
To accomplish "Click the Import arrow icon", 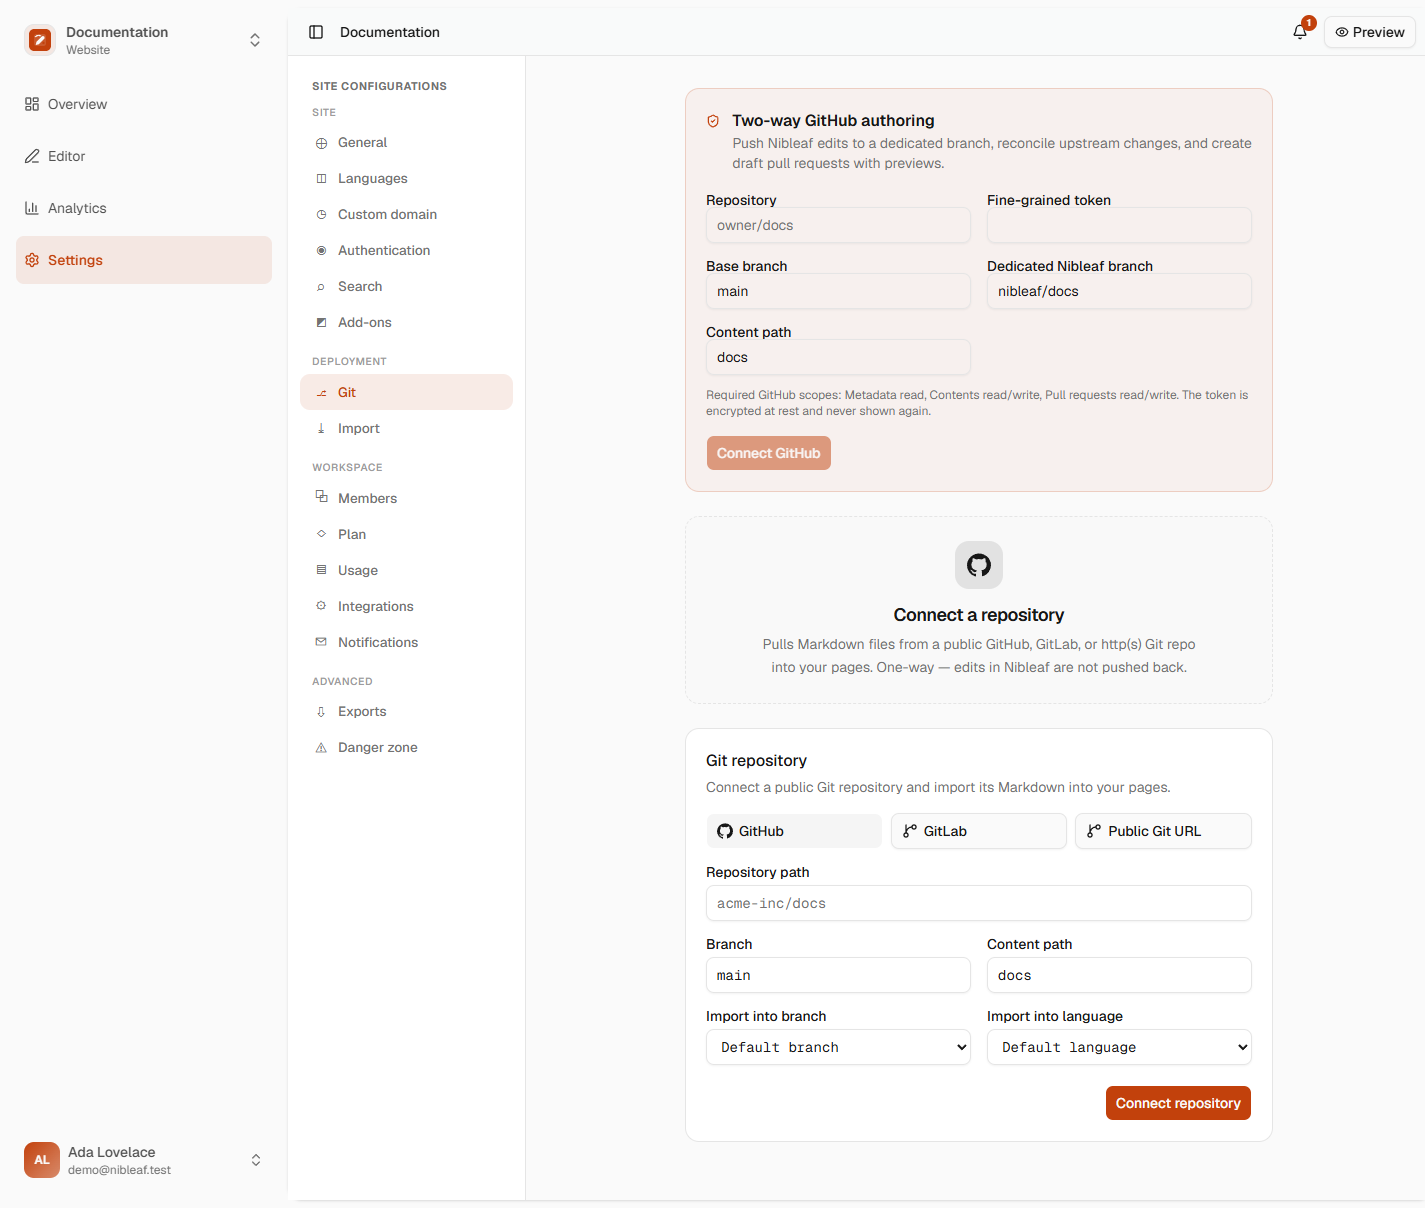I will point(321,429).
